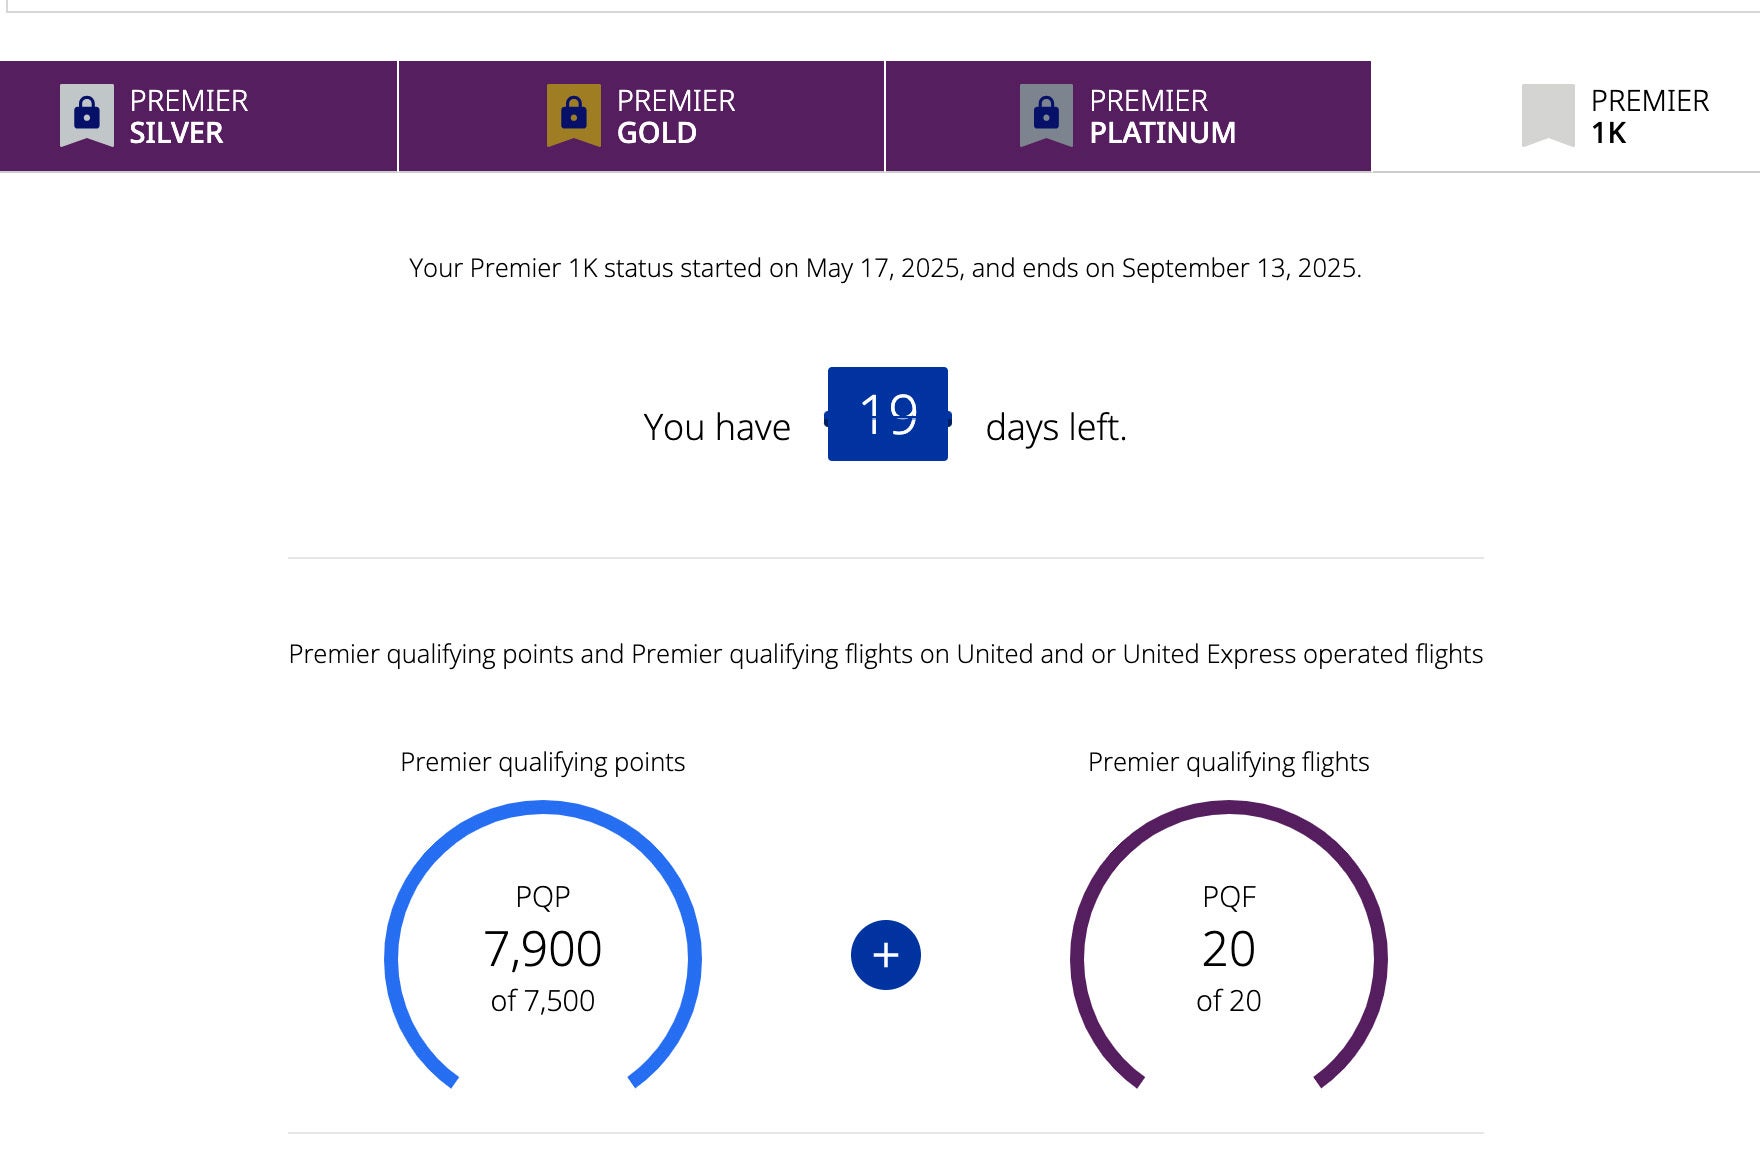Select the Premier Silver tab
Screen dimensions: 1760x1174
[x=200, y=115]
